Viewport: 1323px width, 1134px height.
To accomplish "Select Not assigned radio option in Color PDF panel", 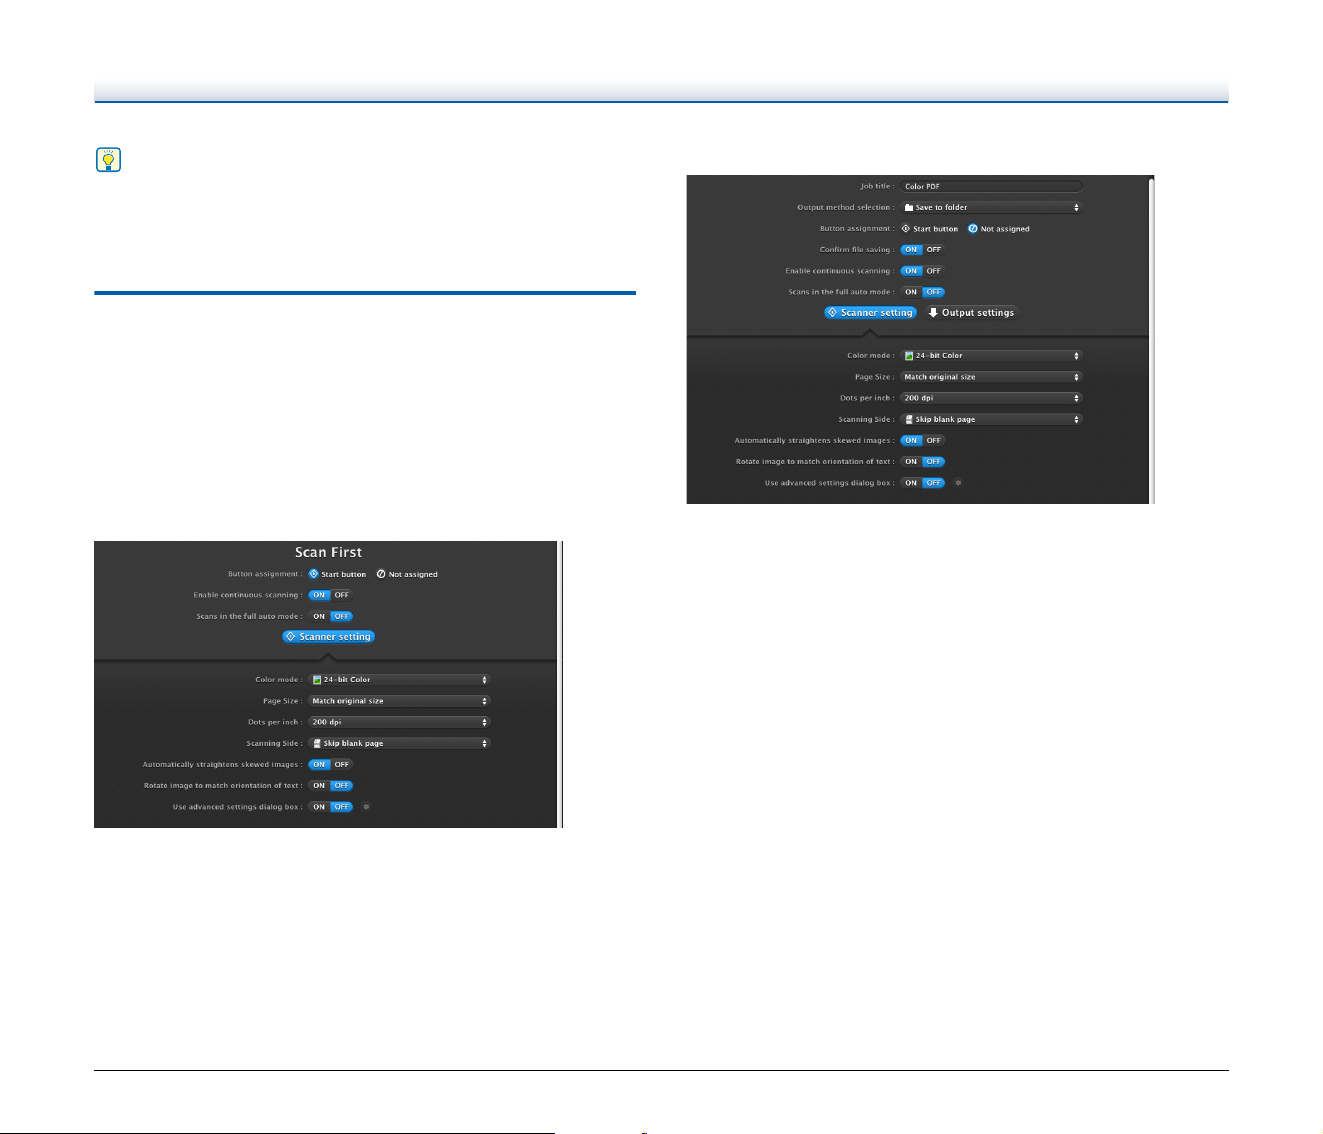I will coord(998,229).
